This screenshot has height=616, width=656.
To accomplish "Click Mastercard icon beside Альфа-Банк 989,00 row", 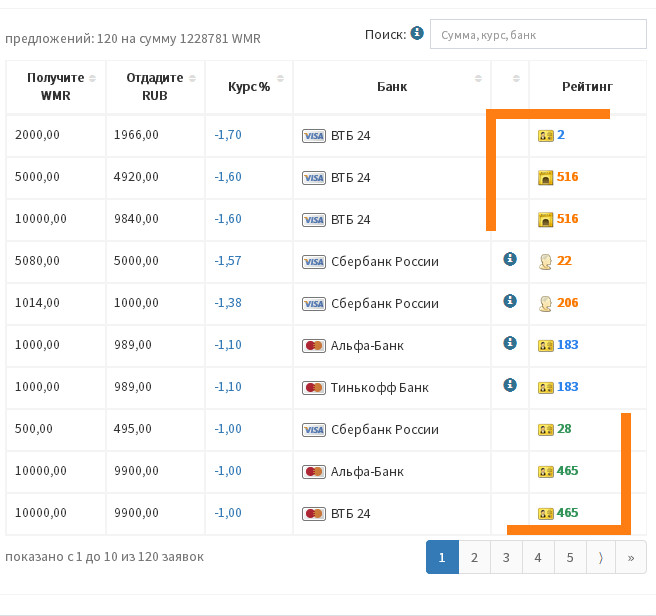I will (314, 346).
